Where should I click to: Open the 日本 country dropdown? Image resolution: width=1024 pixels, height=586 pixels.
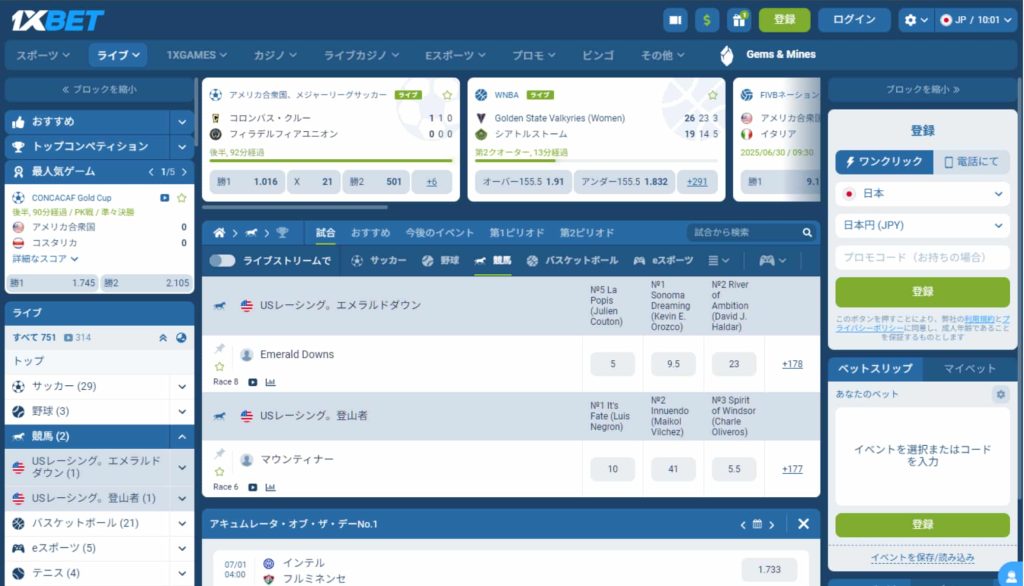922,194
